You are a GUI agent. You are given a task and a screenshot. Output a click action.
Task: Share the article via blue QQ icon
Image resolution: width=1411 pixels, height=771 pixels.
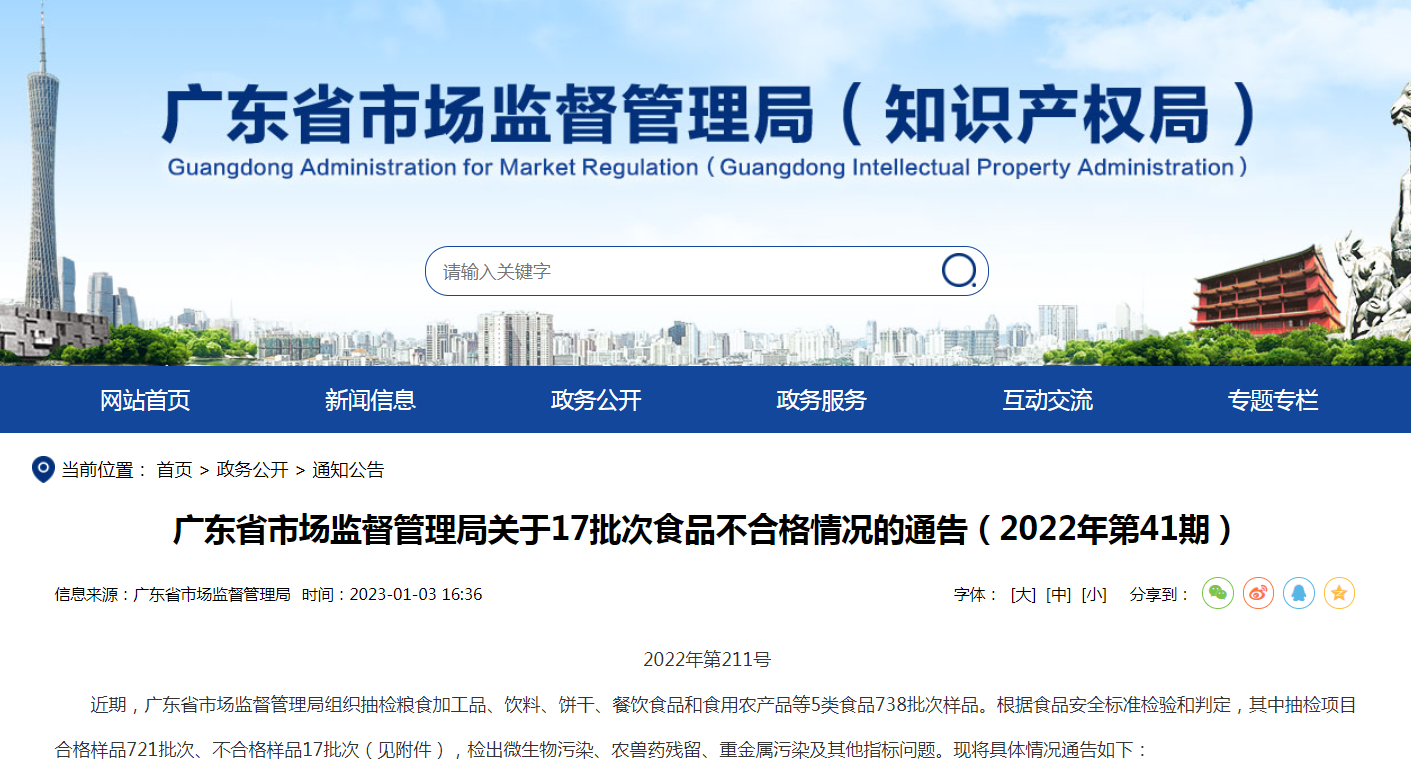(x=1298, y=594)
